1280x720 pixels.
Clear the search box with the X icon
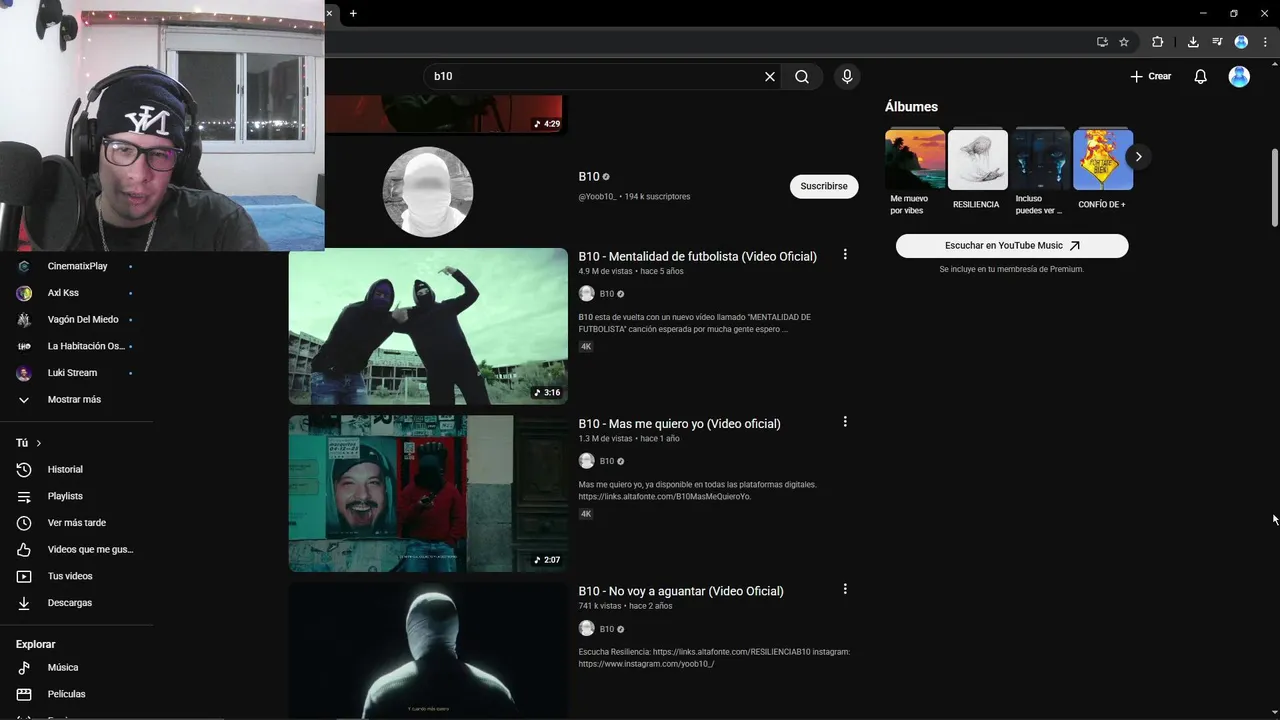click(x=770, y=76)
